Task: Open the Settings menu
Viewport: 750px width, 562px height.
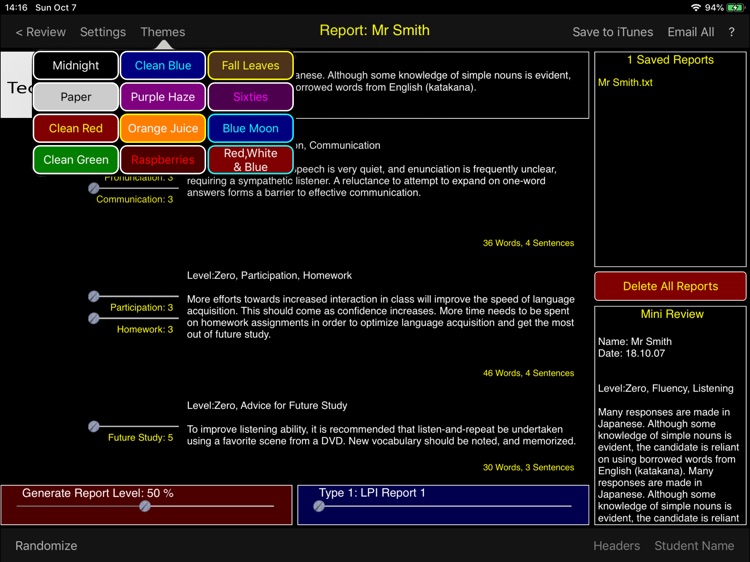Action: click(x=103, y=32)
